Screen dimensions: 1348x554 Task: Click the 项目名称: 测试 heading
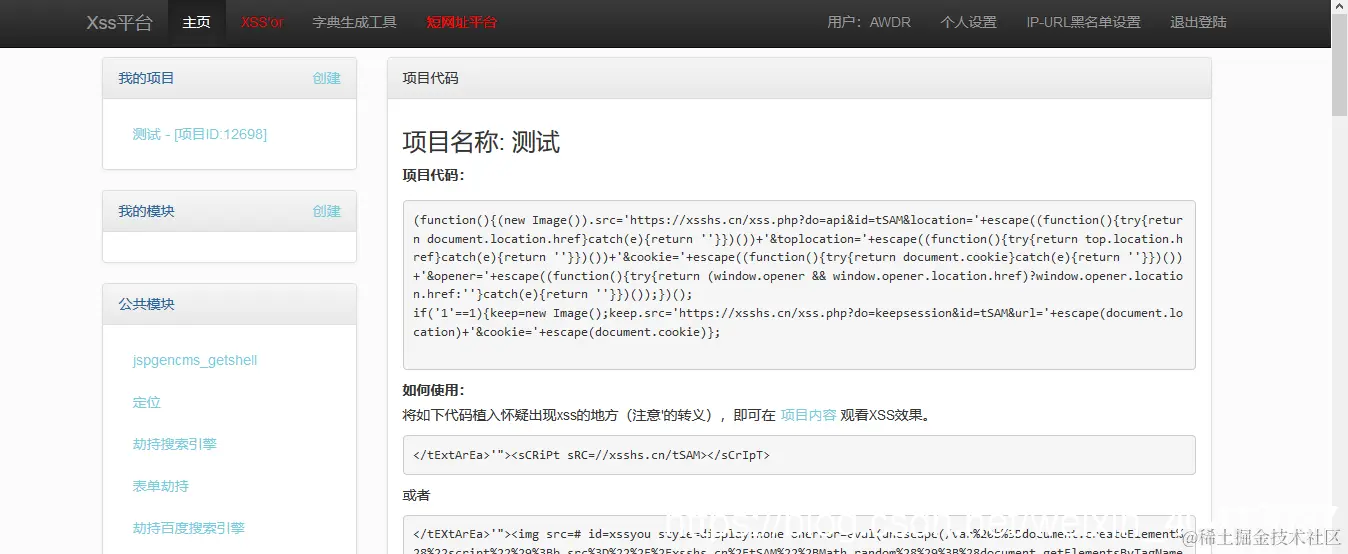click(x=481, y=142)
